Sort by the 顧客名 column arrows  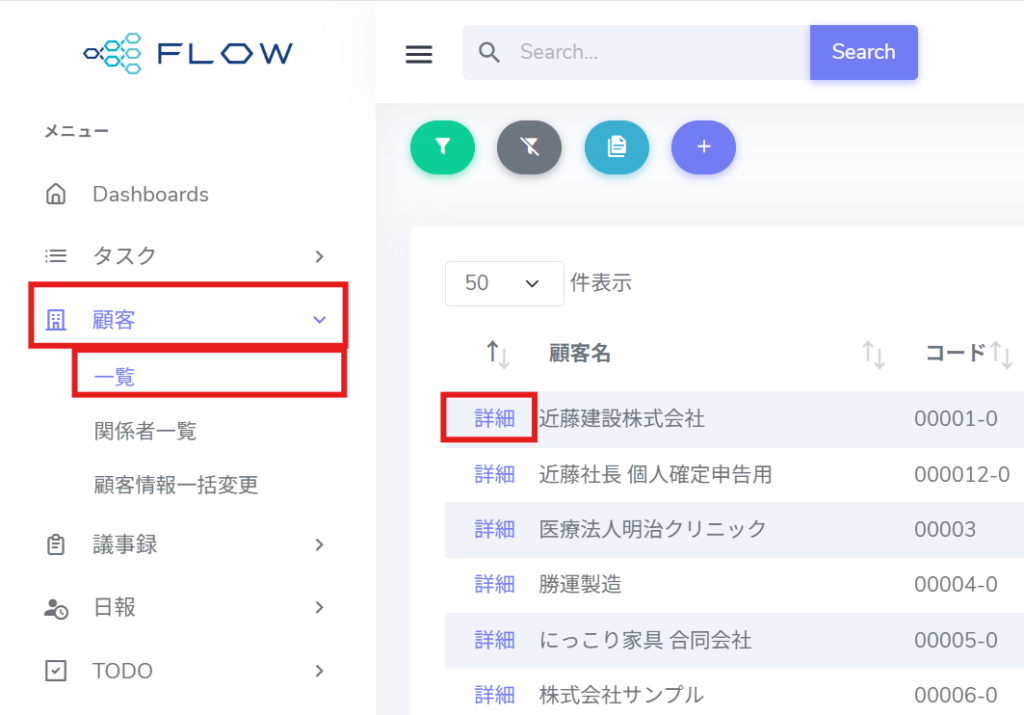tap(873, 354)
